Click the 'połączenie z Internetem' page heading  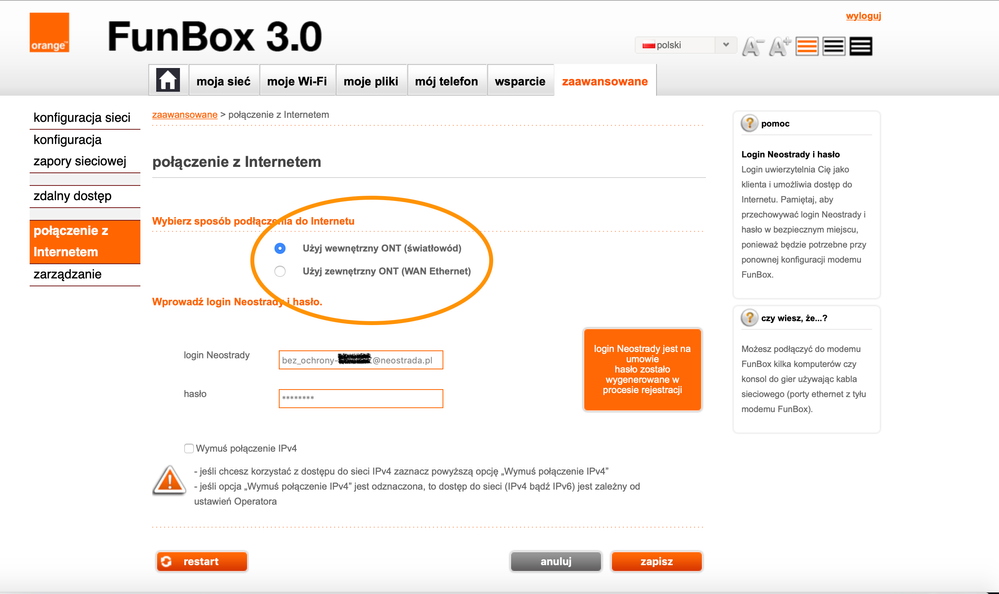(236, 162)
